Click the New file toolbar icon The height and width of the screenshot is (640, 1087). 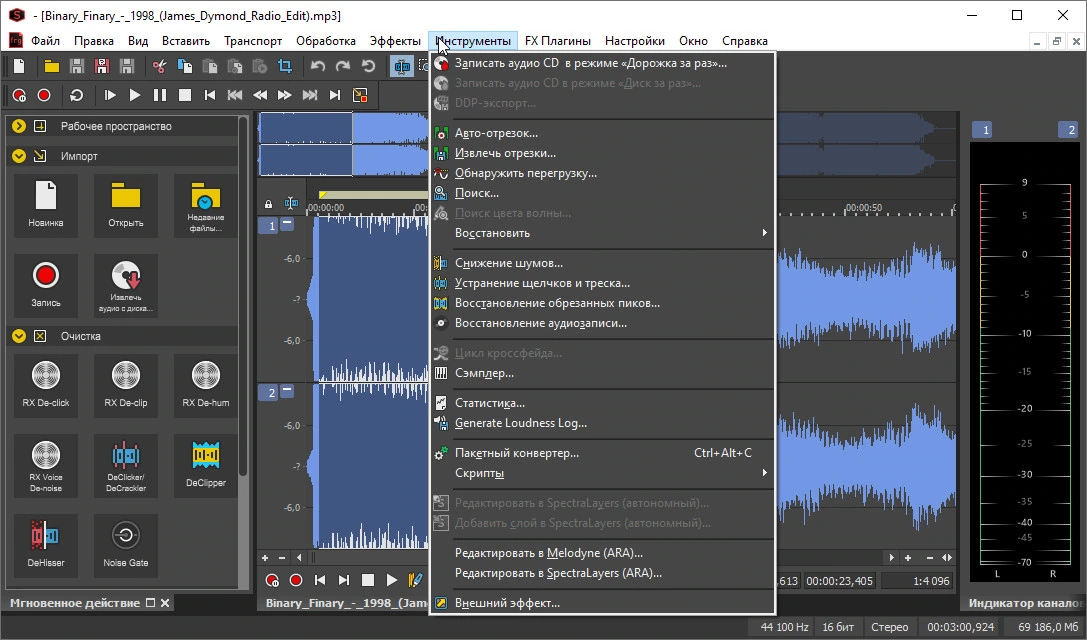[19, 67]
